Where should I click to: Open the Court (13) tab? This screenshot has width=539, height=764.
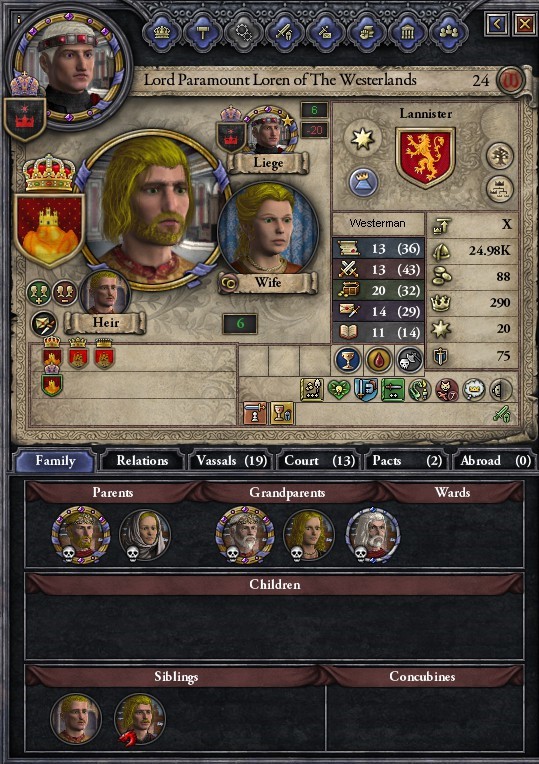[x=319, y=461]
